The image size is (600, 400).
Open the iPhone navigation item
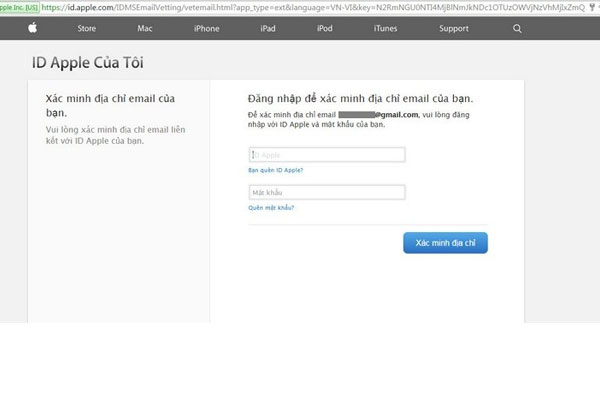(206, 28)
